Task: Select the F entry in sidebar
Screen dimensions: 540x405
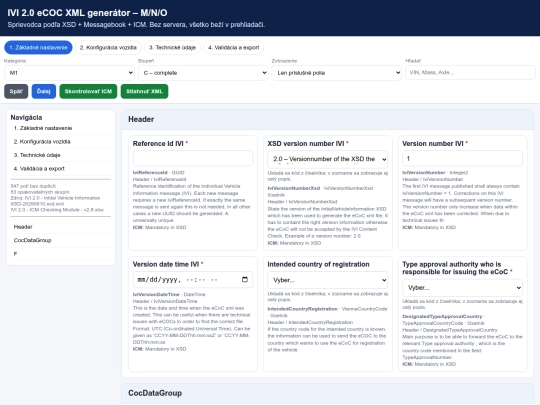Action: tap(61, 254)
